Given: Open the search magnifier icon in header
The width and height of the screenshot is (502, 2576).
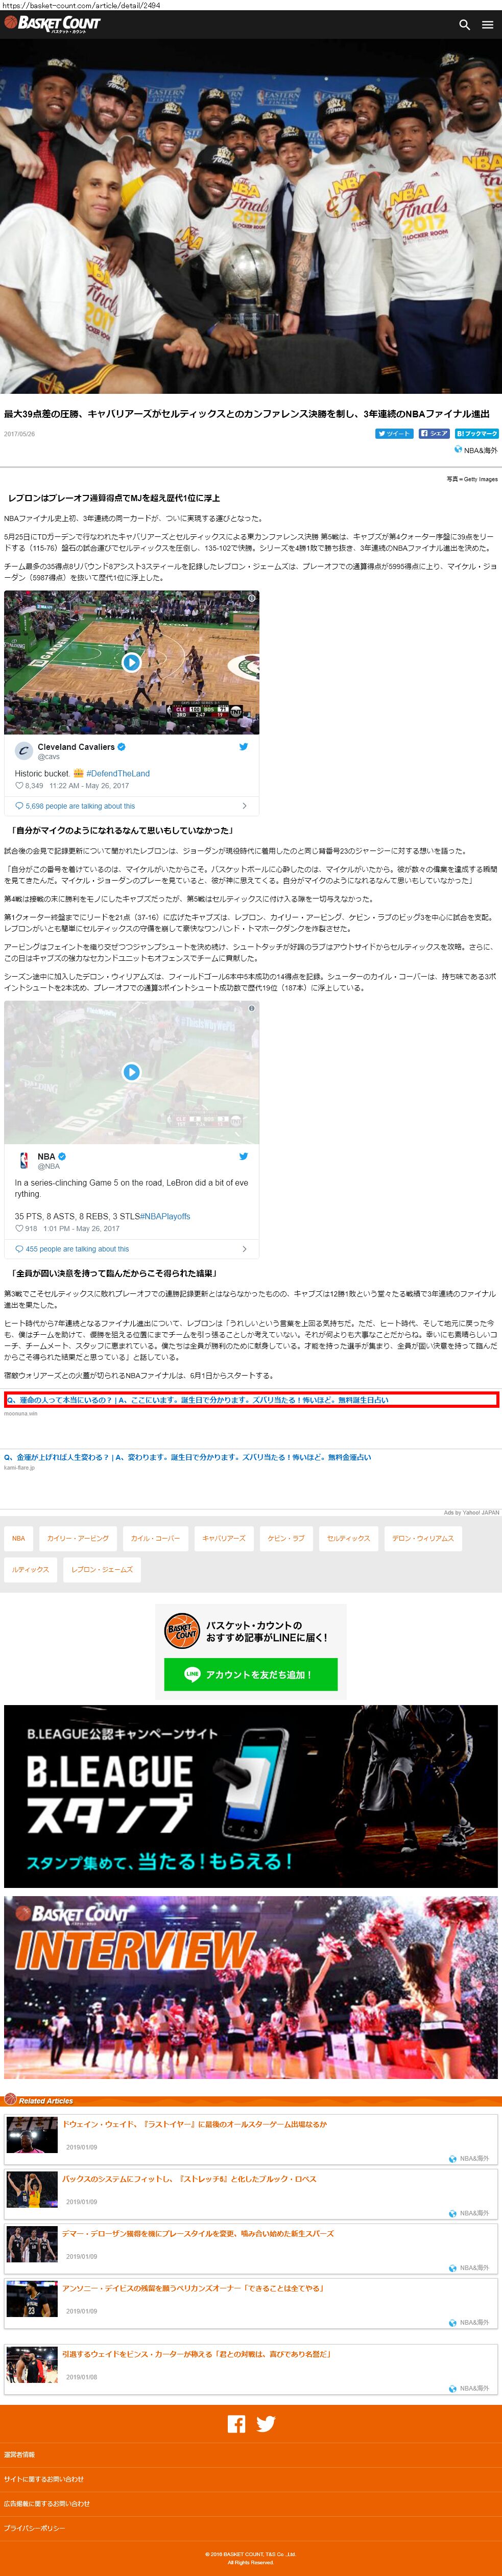Looking at the screenshot, I should click(x=464, y=25).
